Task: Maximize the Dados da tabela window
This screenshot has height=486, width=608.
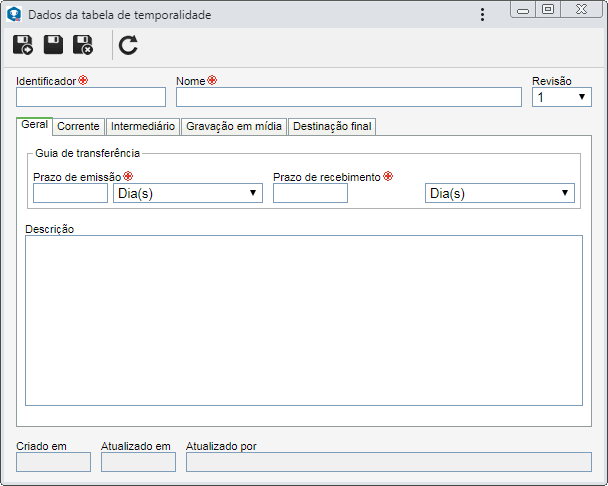Action: [x=548, y=9]
